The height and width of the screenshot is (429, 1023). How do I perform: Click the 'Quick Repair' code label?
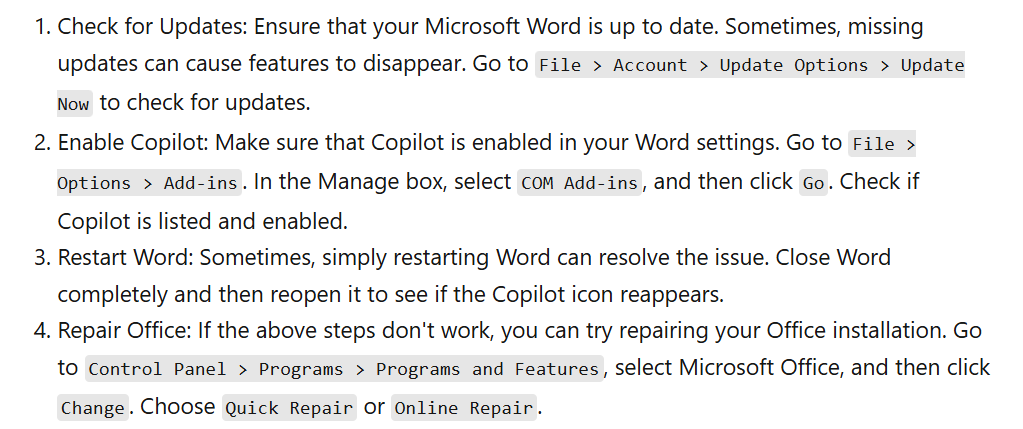[289, 407]
